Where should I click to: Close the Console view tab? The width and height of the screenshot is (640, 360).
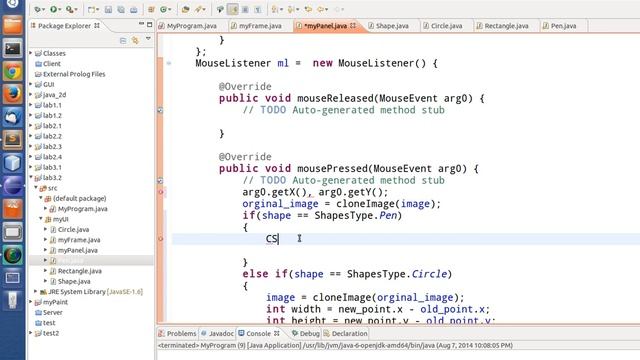[x=277, y=333]
